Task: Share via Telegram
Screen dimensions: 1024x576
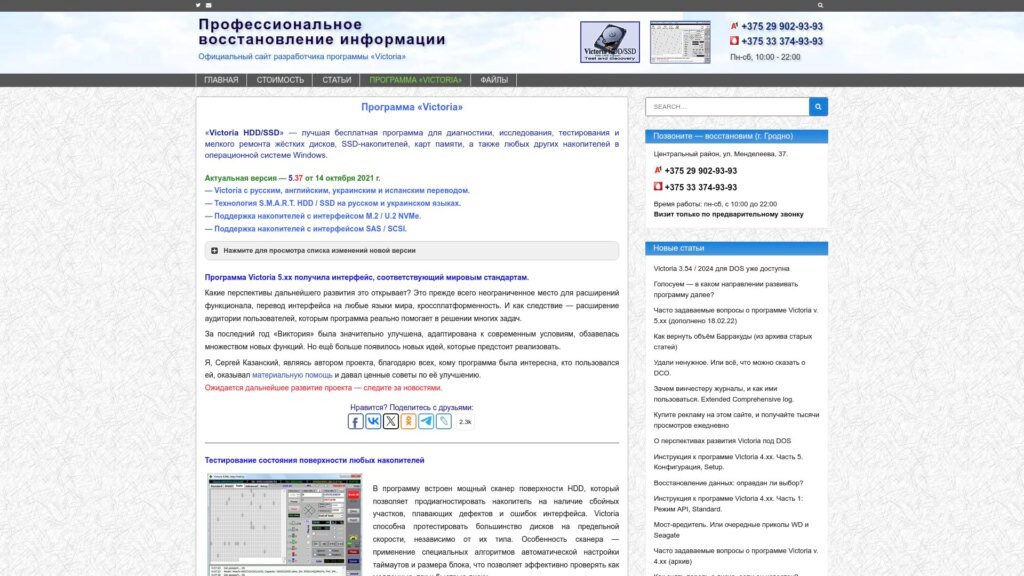Action: click(x=426, y=421)
